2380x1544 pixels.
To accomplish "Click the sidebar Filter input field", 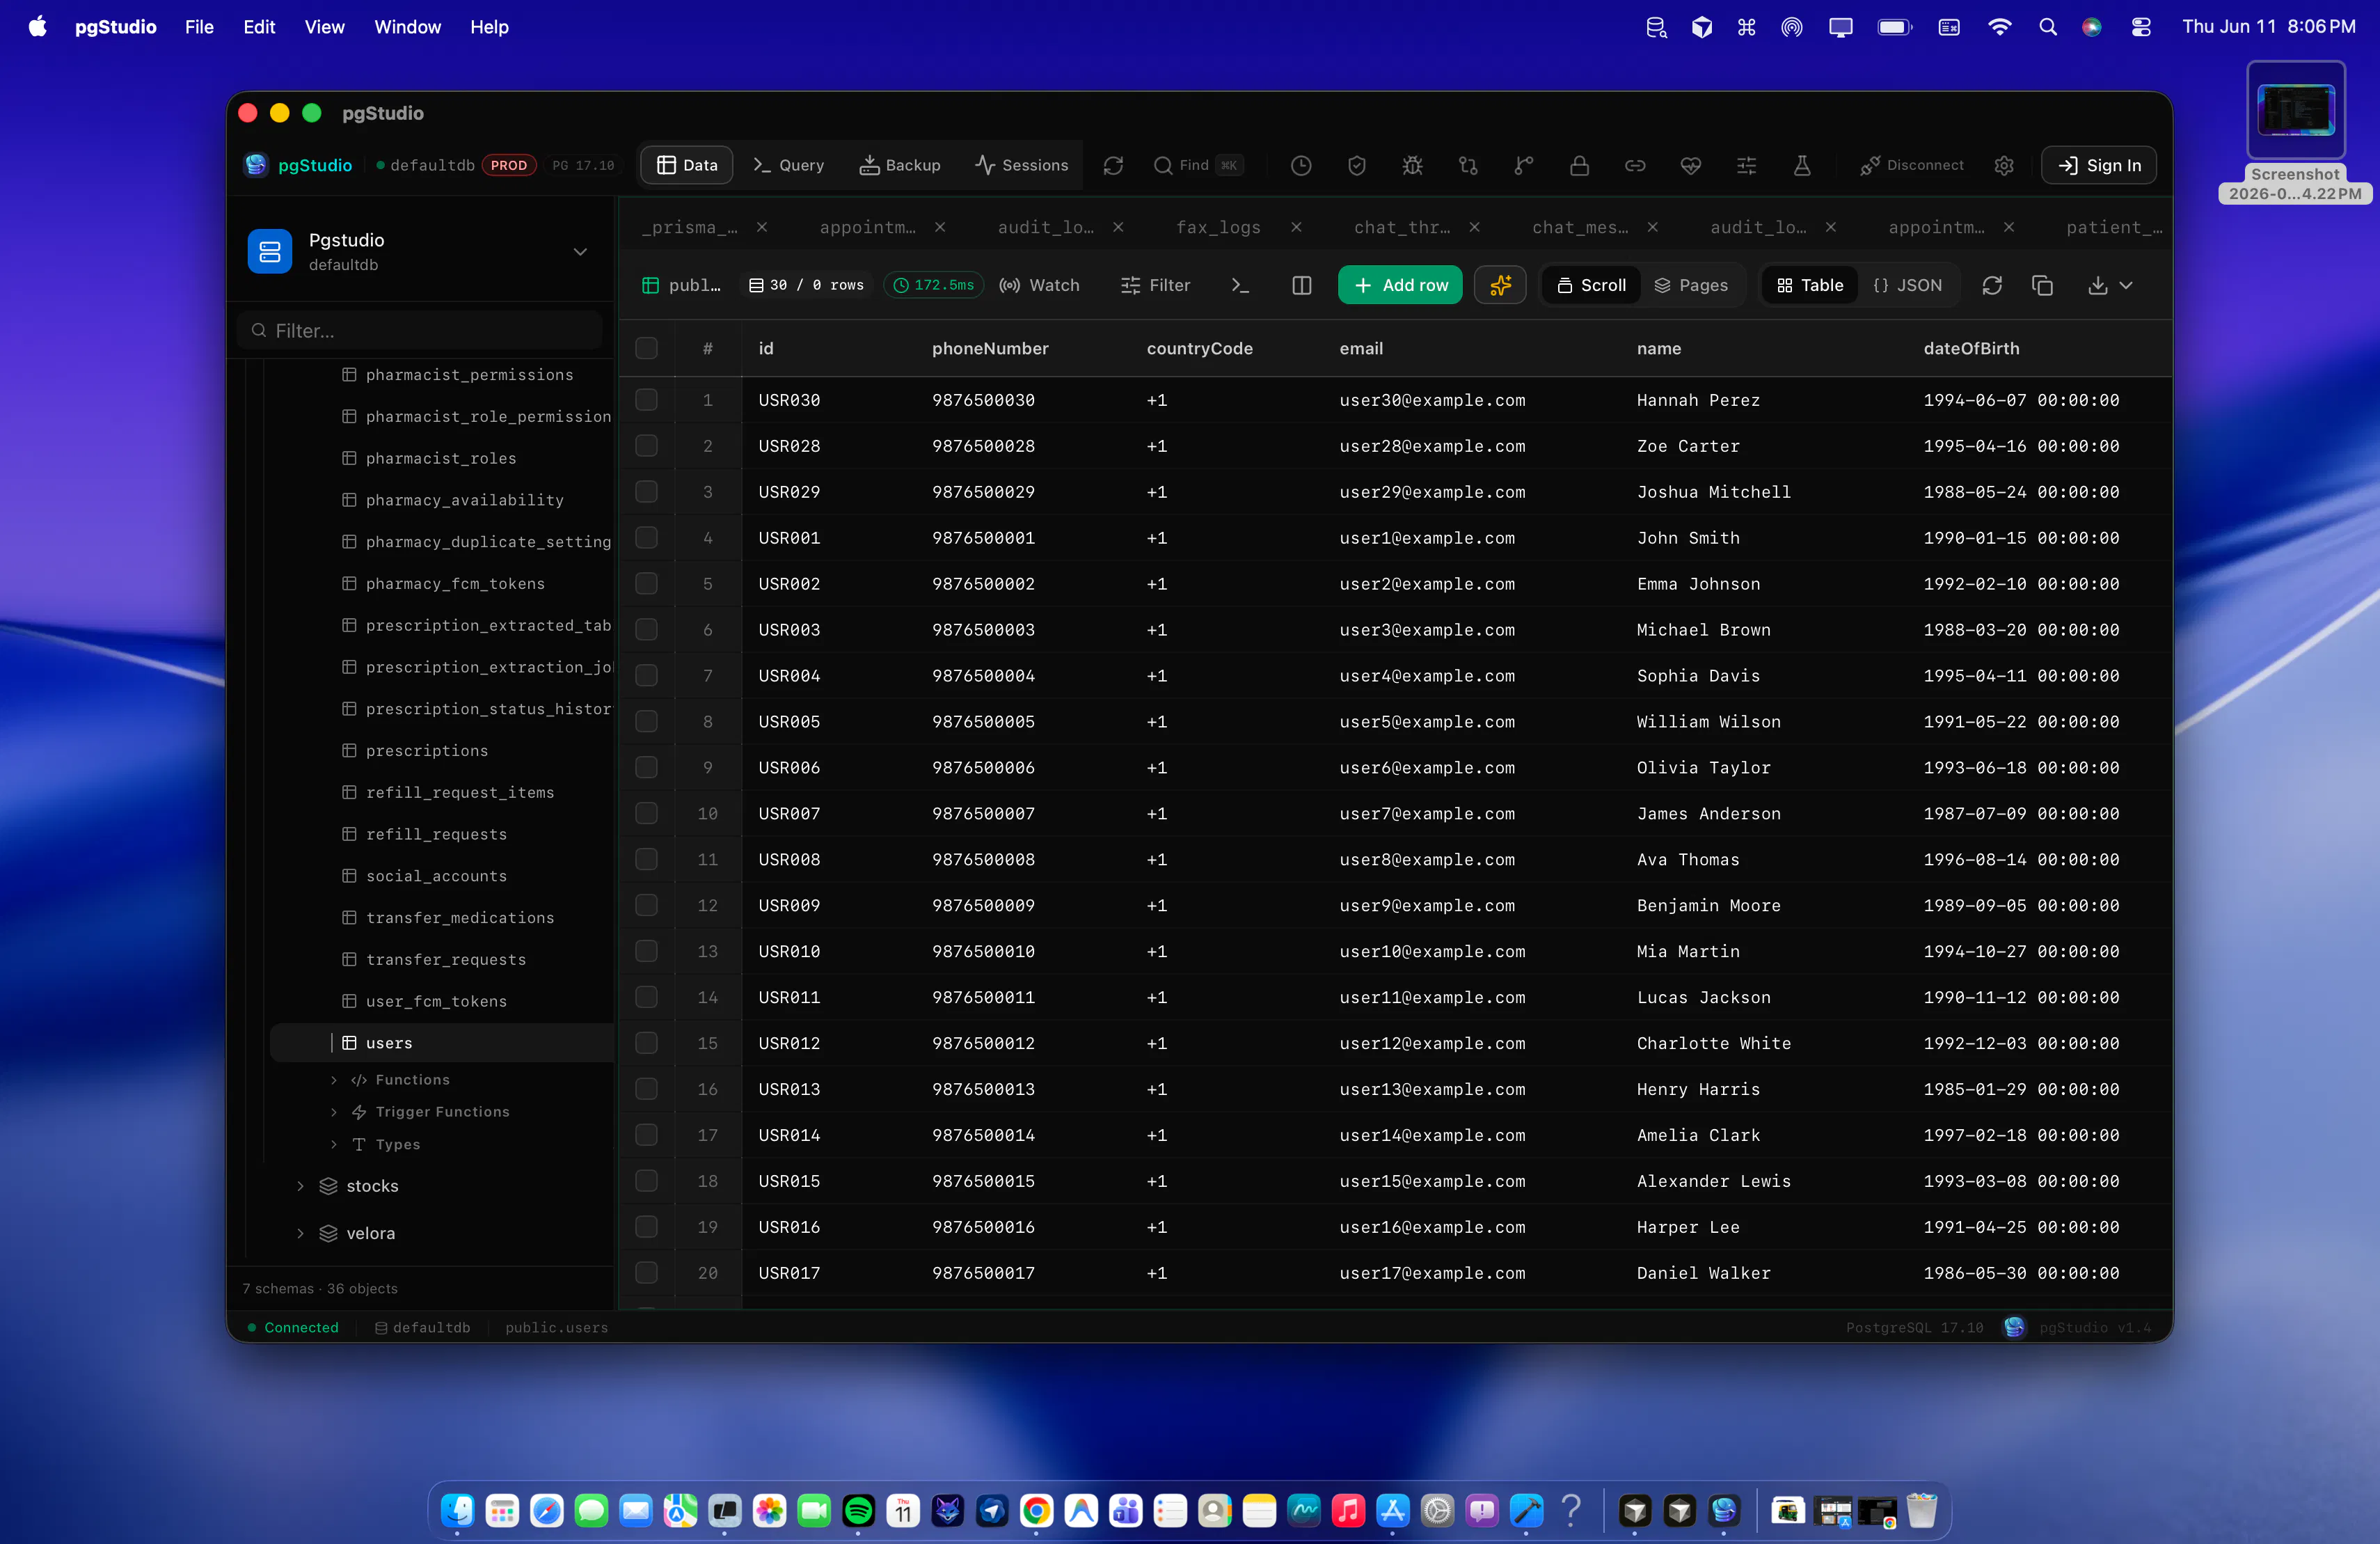I will 420,330.
